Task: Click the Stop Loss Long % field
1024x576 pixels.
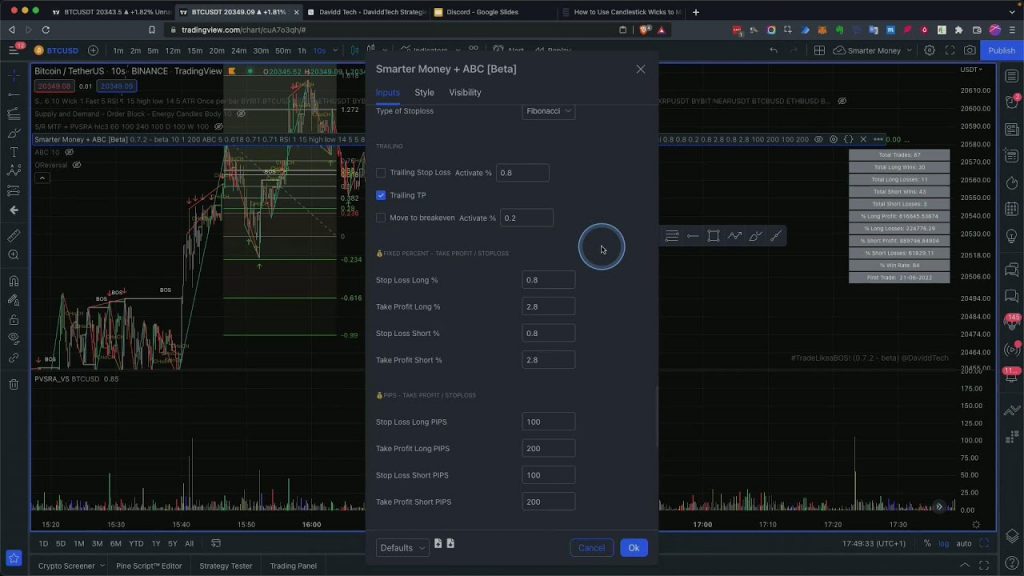Action: tap(548, 280)
